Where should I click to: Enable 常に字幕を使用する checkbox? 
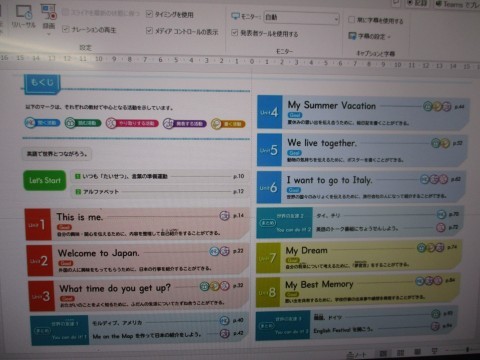[x=351, y=20]
